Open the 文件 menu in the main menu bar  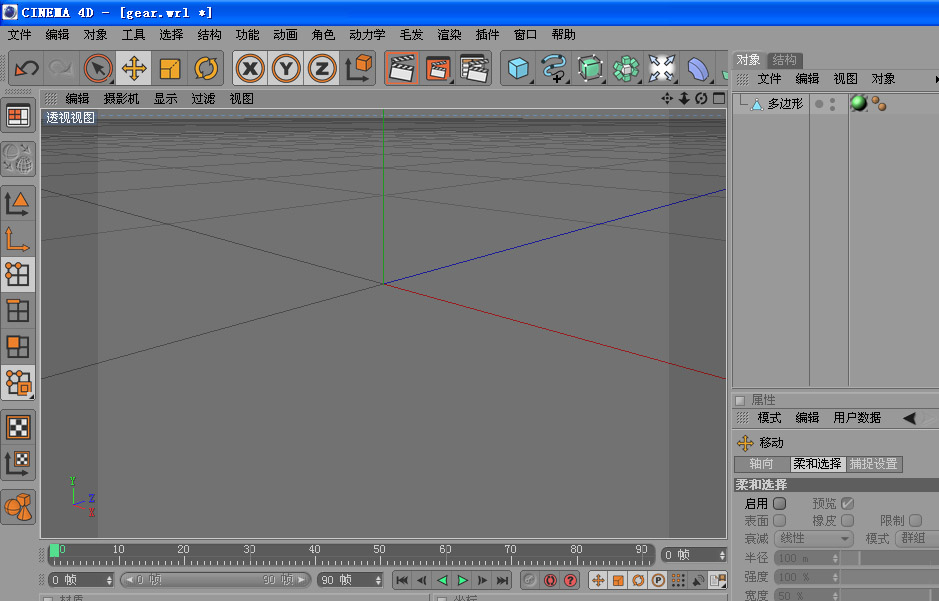pos(19,35)
